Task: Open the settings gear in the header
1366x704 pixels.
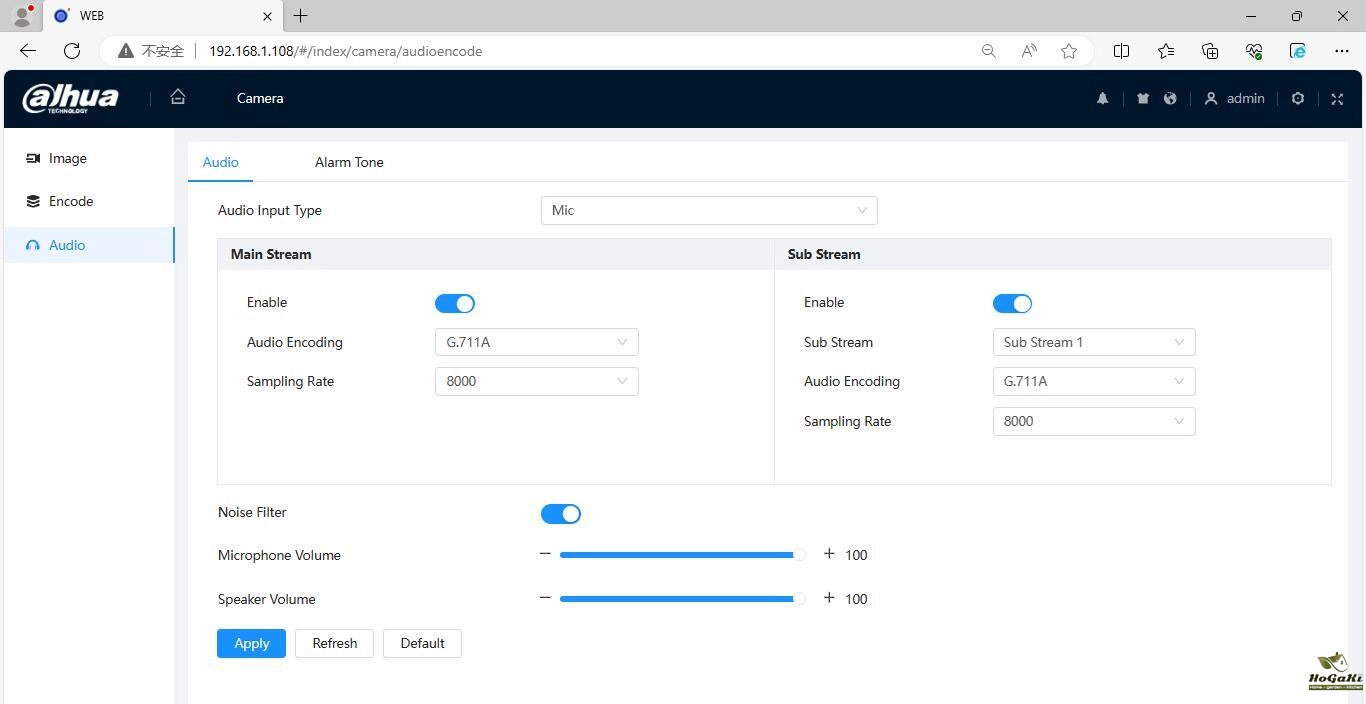Action: [x=1297, y=98]
